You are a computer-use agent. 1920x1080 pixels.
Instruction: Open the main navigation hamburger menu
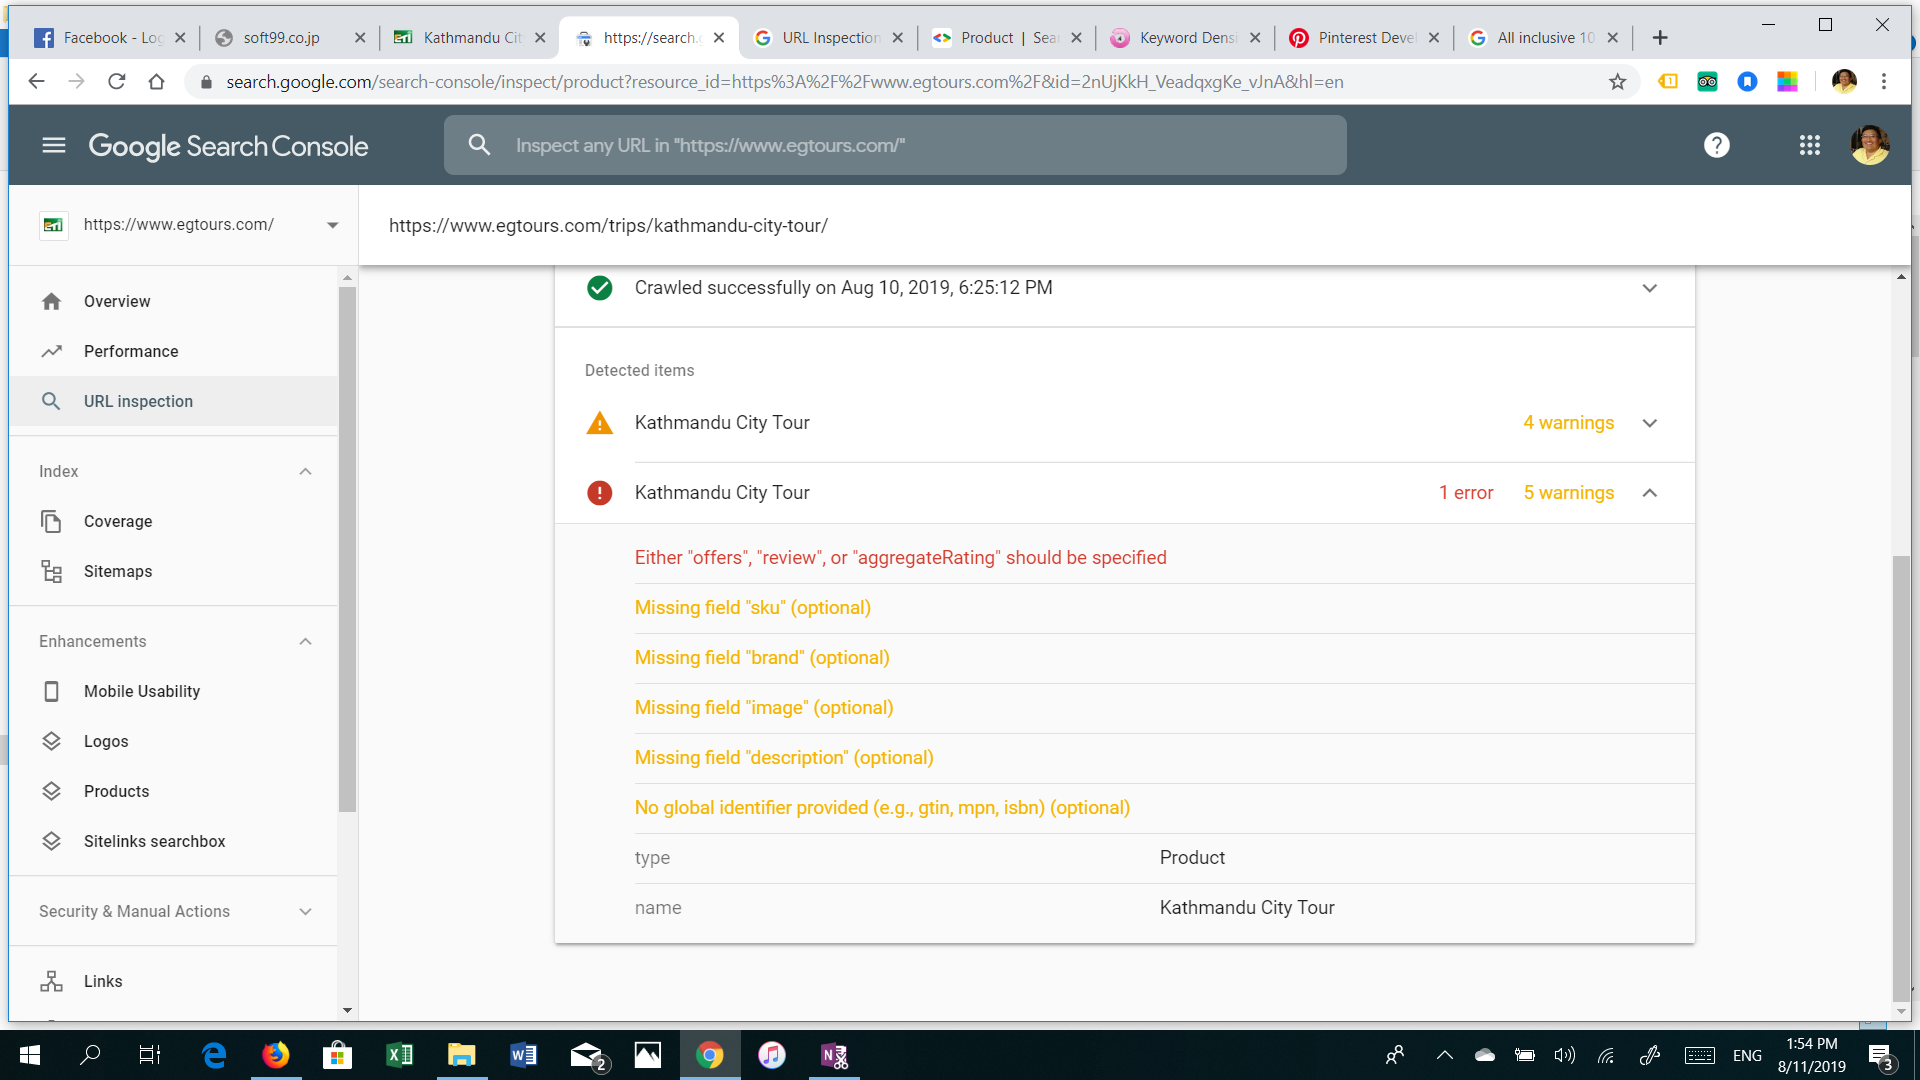tap(54, 146)
